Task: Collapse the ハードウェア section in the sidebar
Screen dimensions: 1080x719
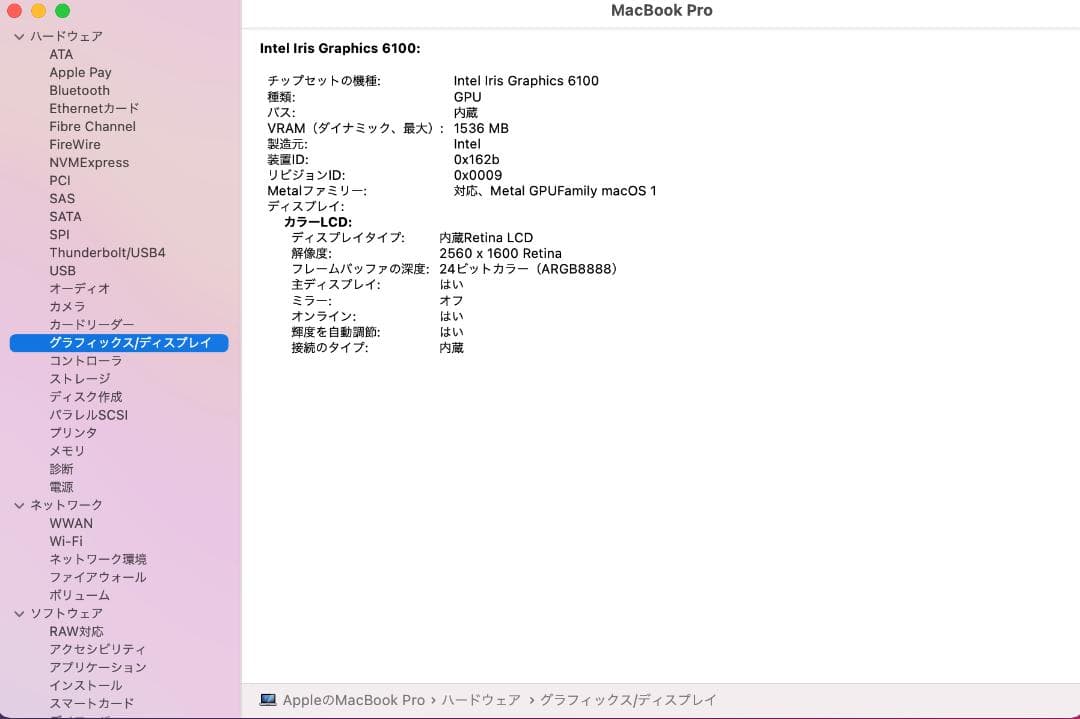Action: (18, 36)
